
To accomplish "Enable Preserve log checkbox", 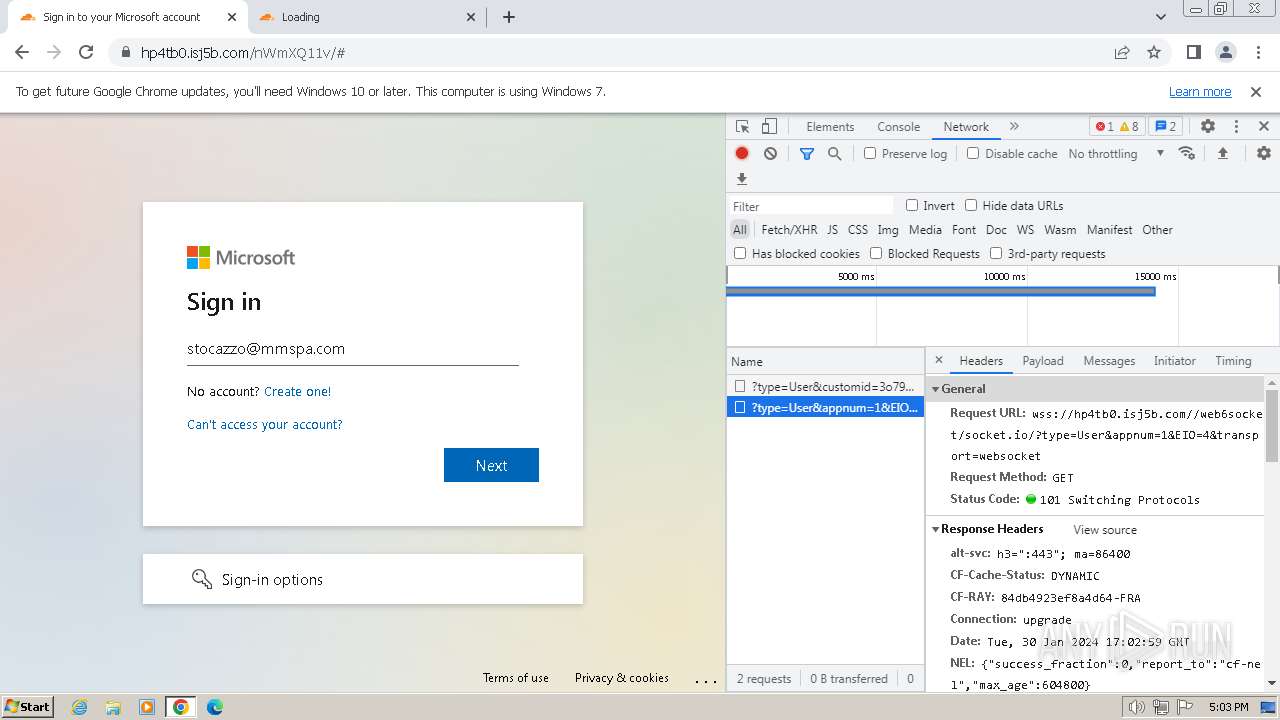I will 870,153.
